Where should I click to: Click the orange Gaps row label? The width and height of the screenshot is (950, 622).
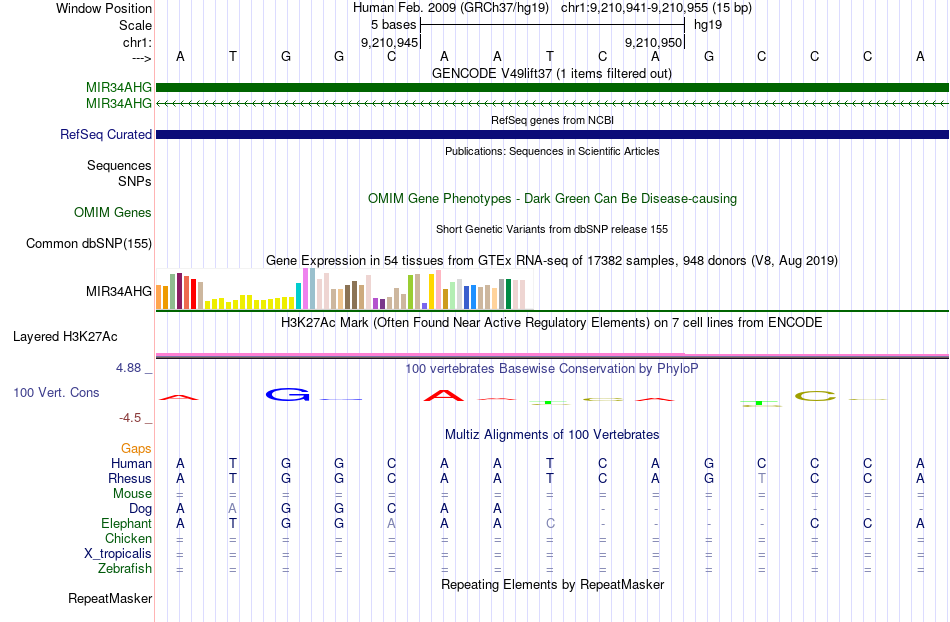(x=136, y=448)
